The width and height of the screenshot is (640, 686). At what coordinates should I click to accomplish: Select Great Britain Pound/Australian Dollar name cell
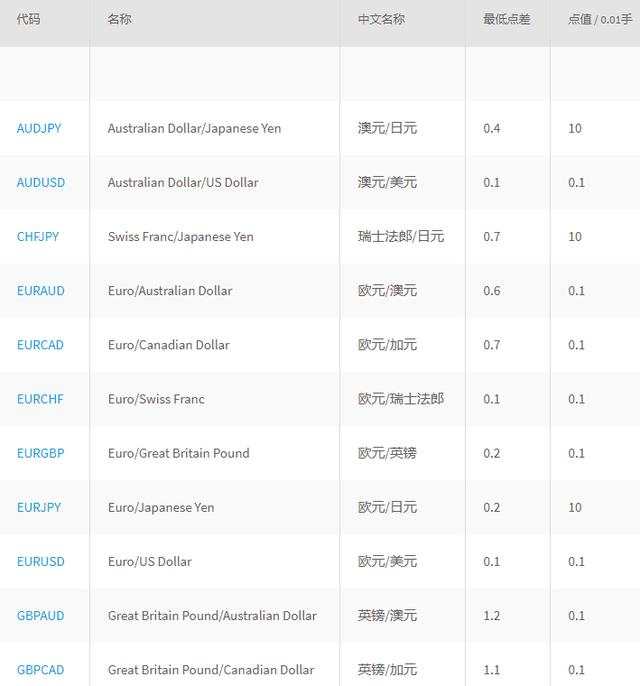point(212,616)
